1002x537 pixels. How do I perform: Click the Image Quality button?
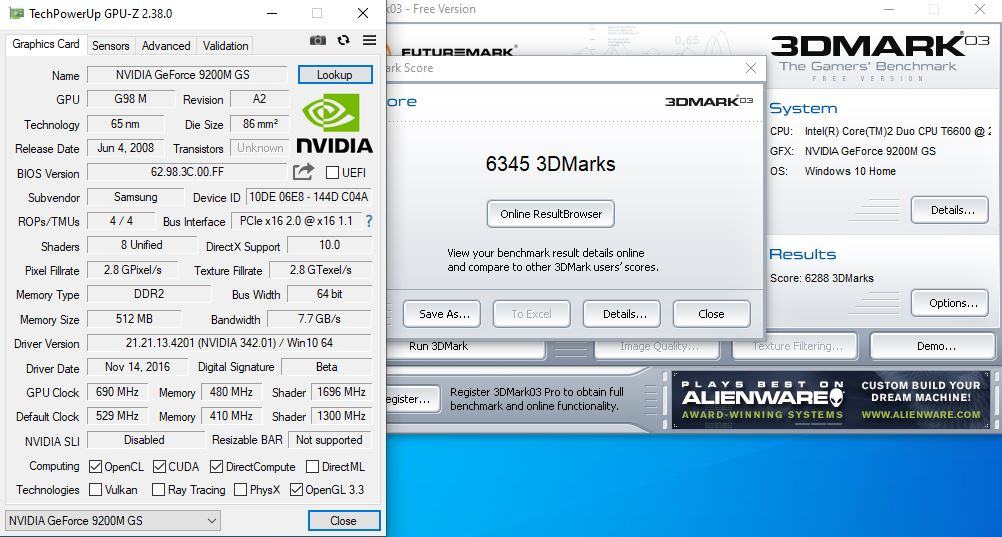pyautogui.click(x=658, y=346)
